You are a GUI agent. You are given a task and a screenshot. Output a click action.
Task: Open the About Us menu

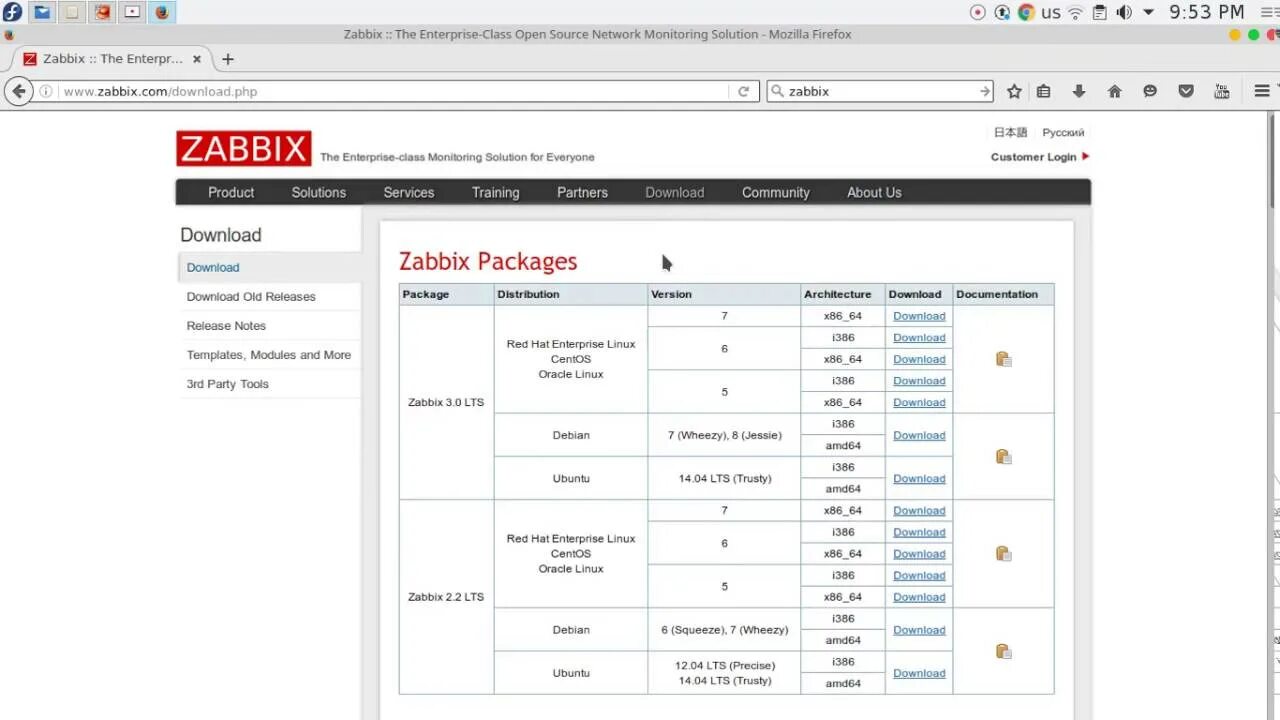pos(874,192)
